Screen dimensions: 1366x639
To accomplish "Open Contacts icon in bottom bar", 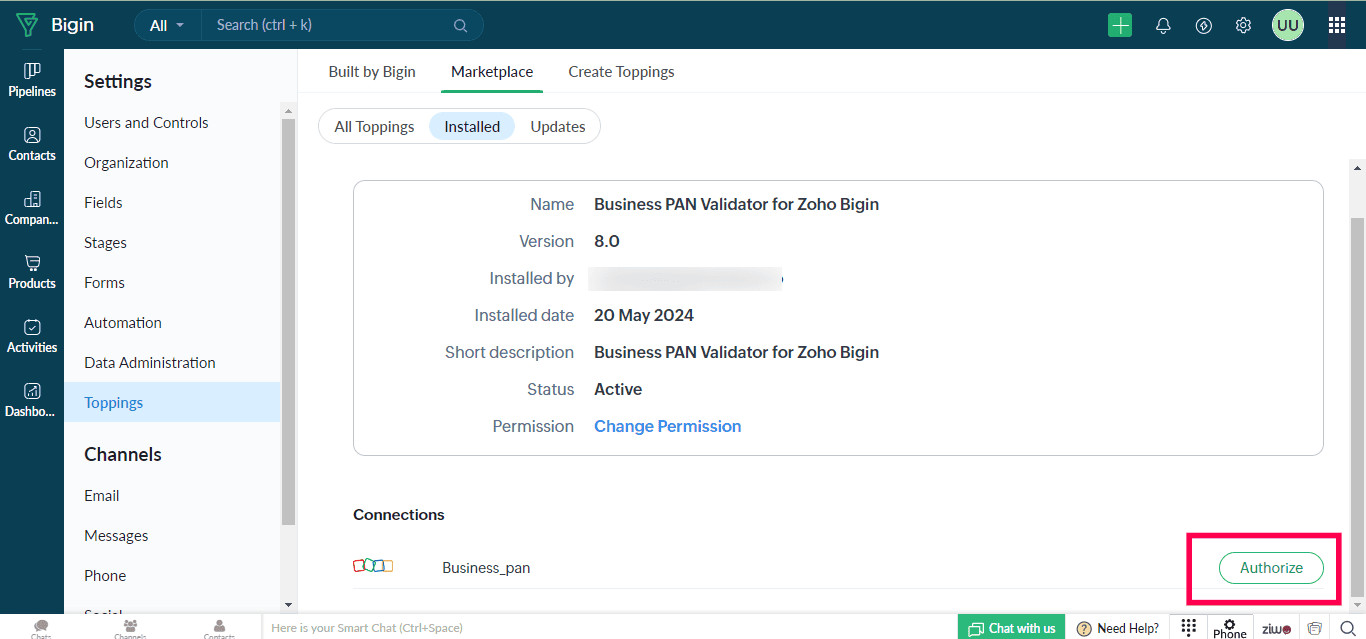I will 219,629.
